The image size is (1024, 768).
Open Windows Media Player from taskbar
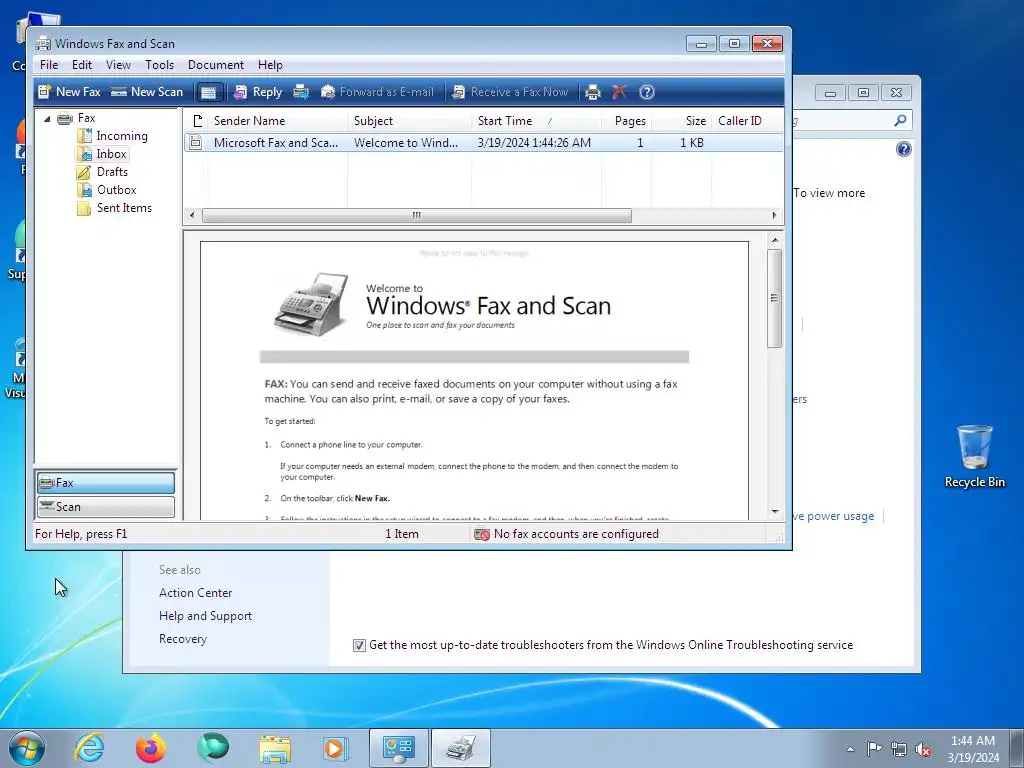pos(336,748)
